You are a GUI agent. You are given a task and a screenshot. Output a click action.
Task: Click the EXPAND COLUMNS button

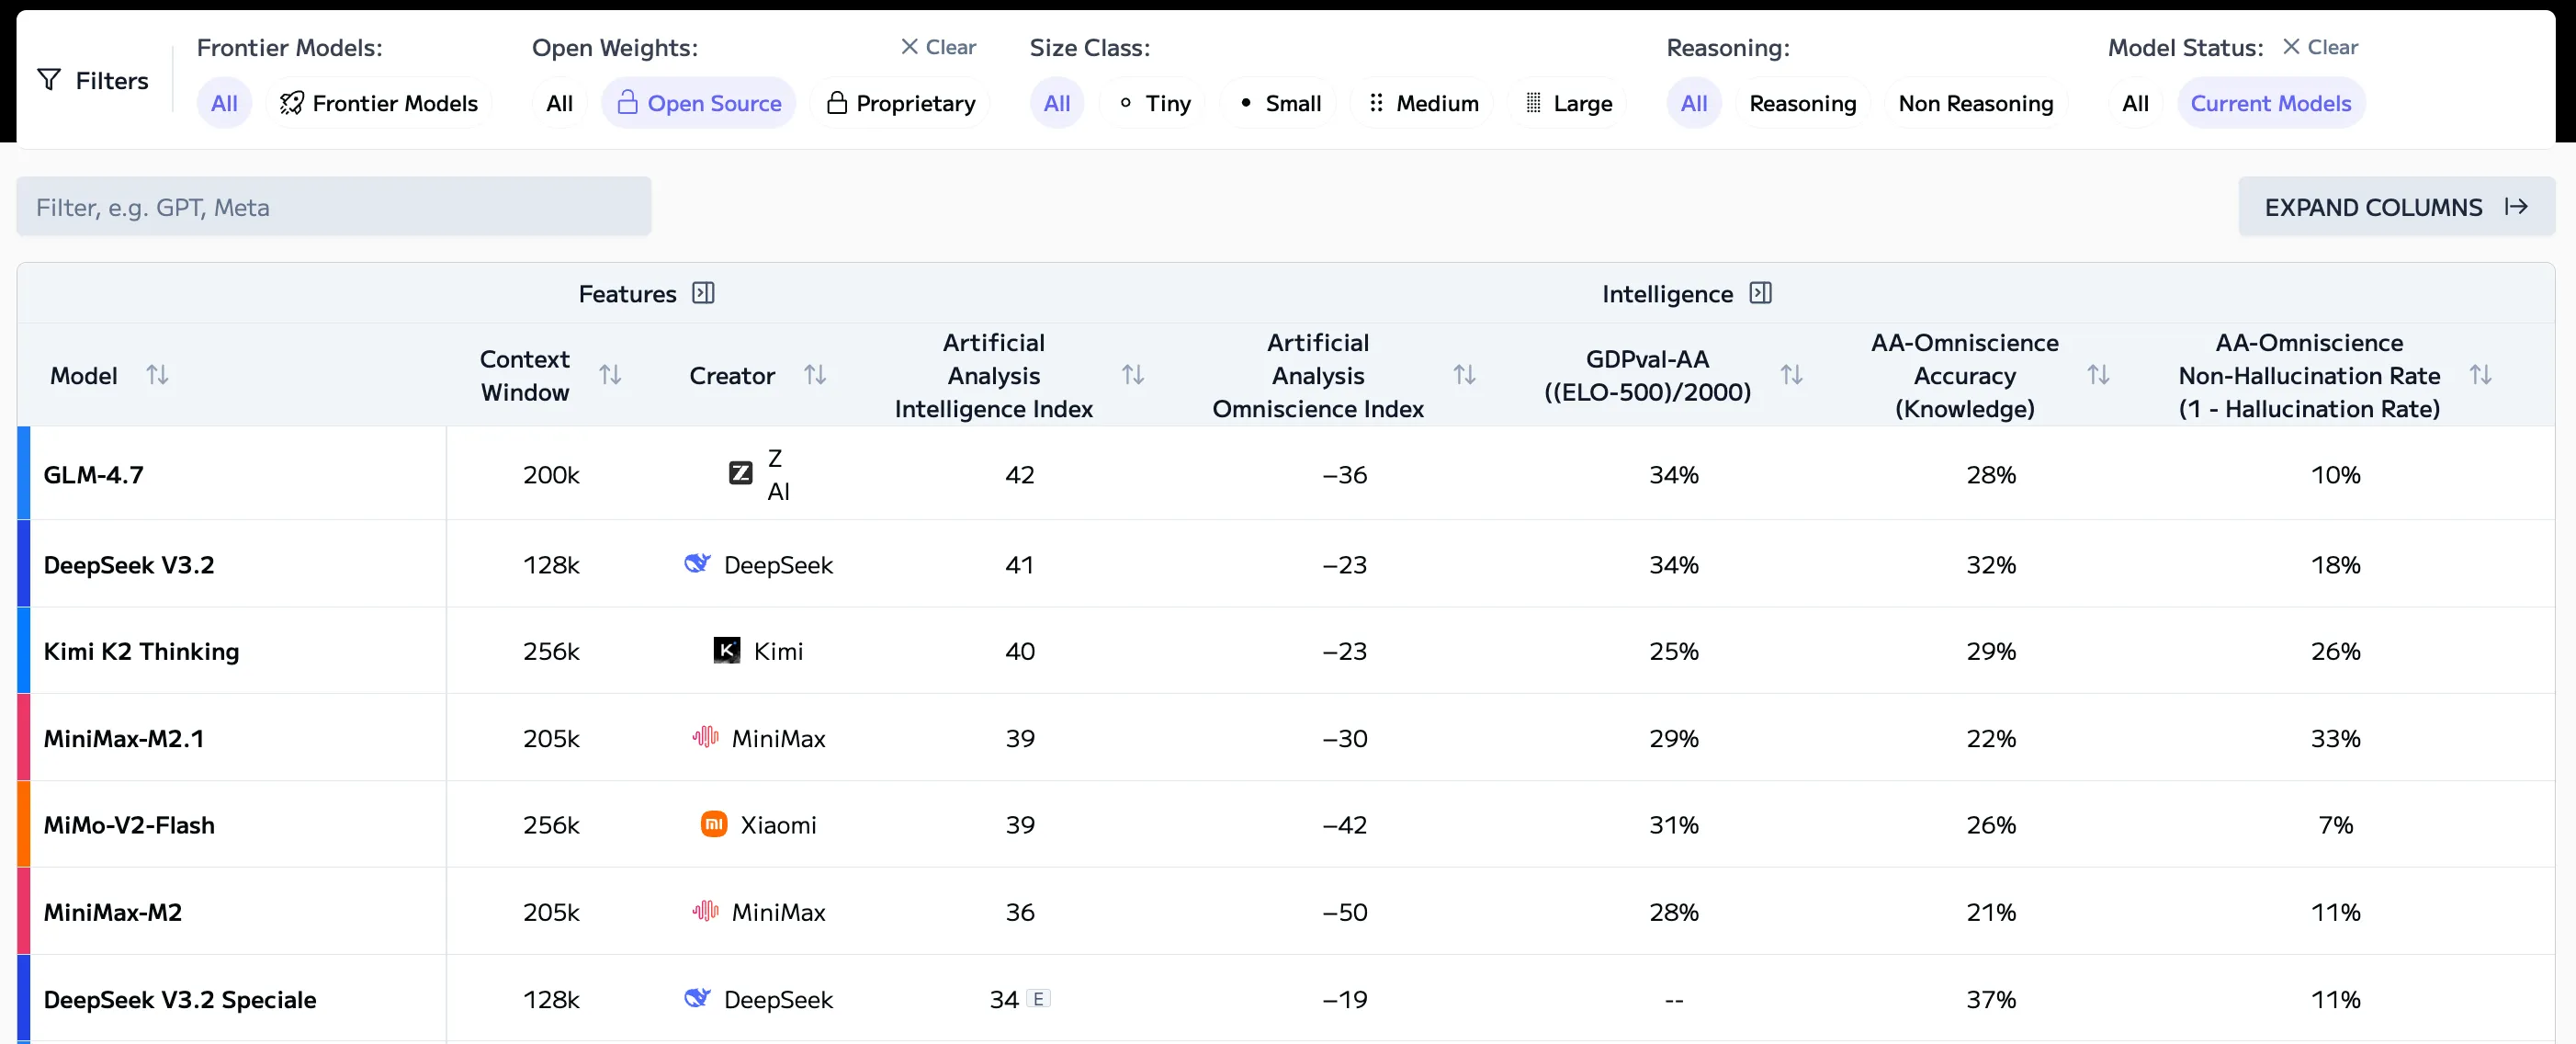pos(2396,207)
